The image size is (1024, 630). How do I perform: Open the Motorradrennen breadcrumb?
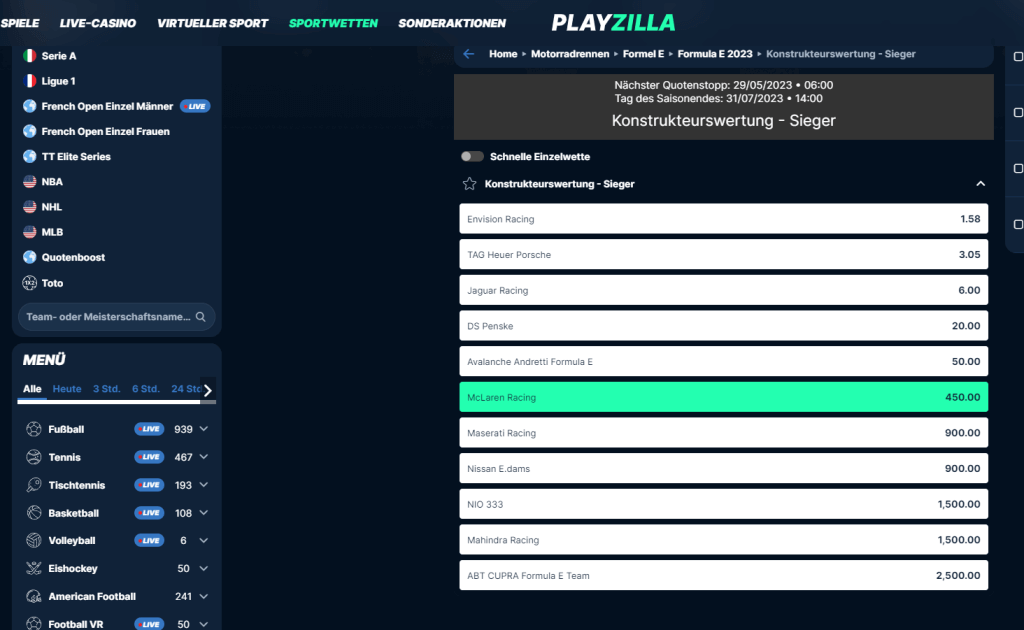tap(570, 54)
